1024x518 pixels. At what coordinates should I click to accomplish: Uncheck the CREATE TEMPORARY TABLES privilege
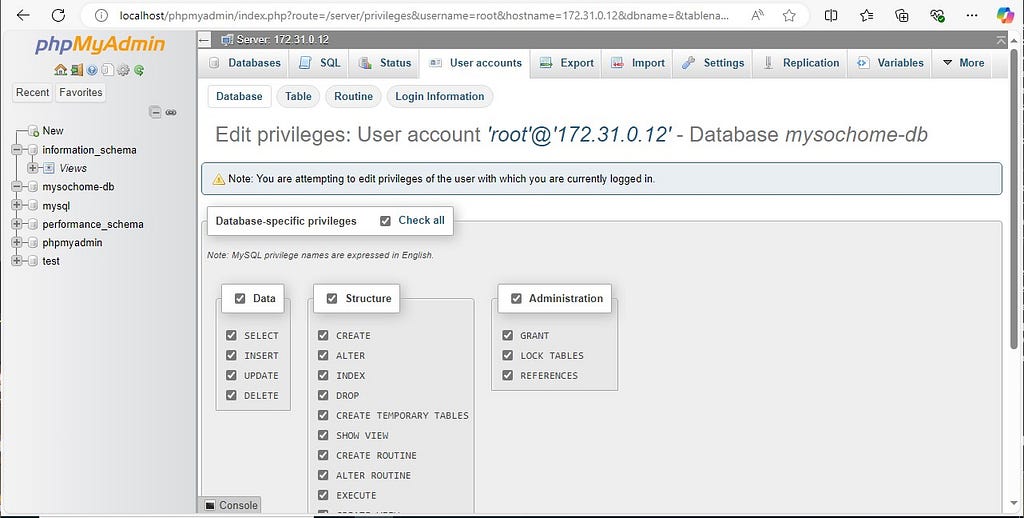click(323, 415)
